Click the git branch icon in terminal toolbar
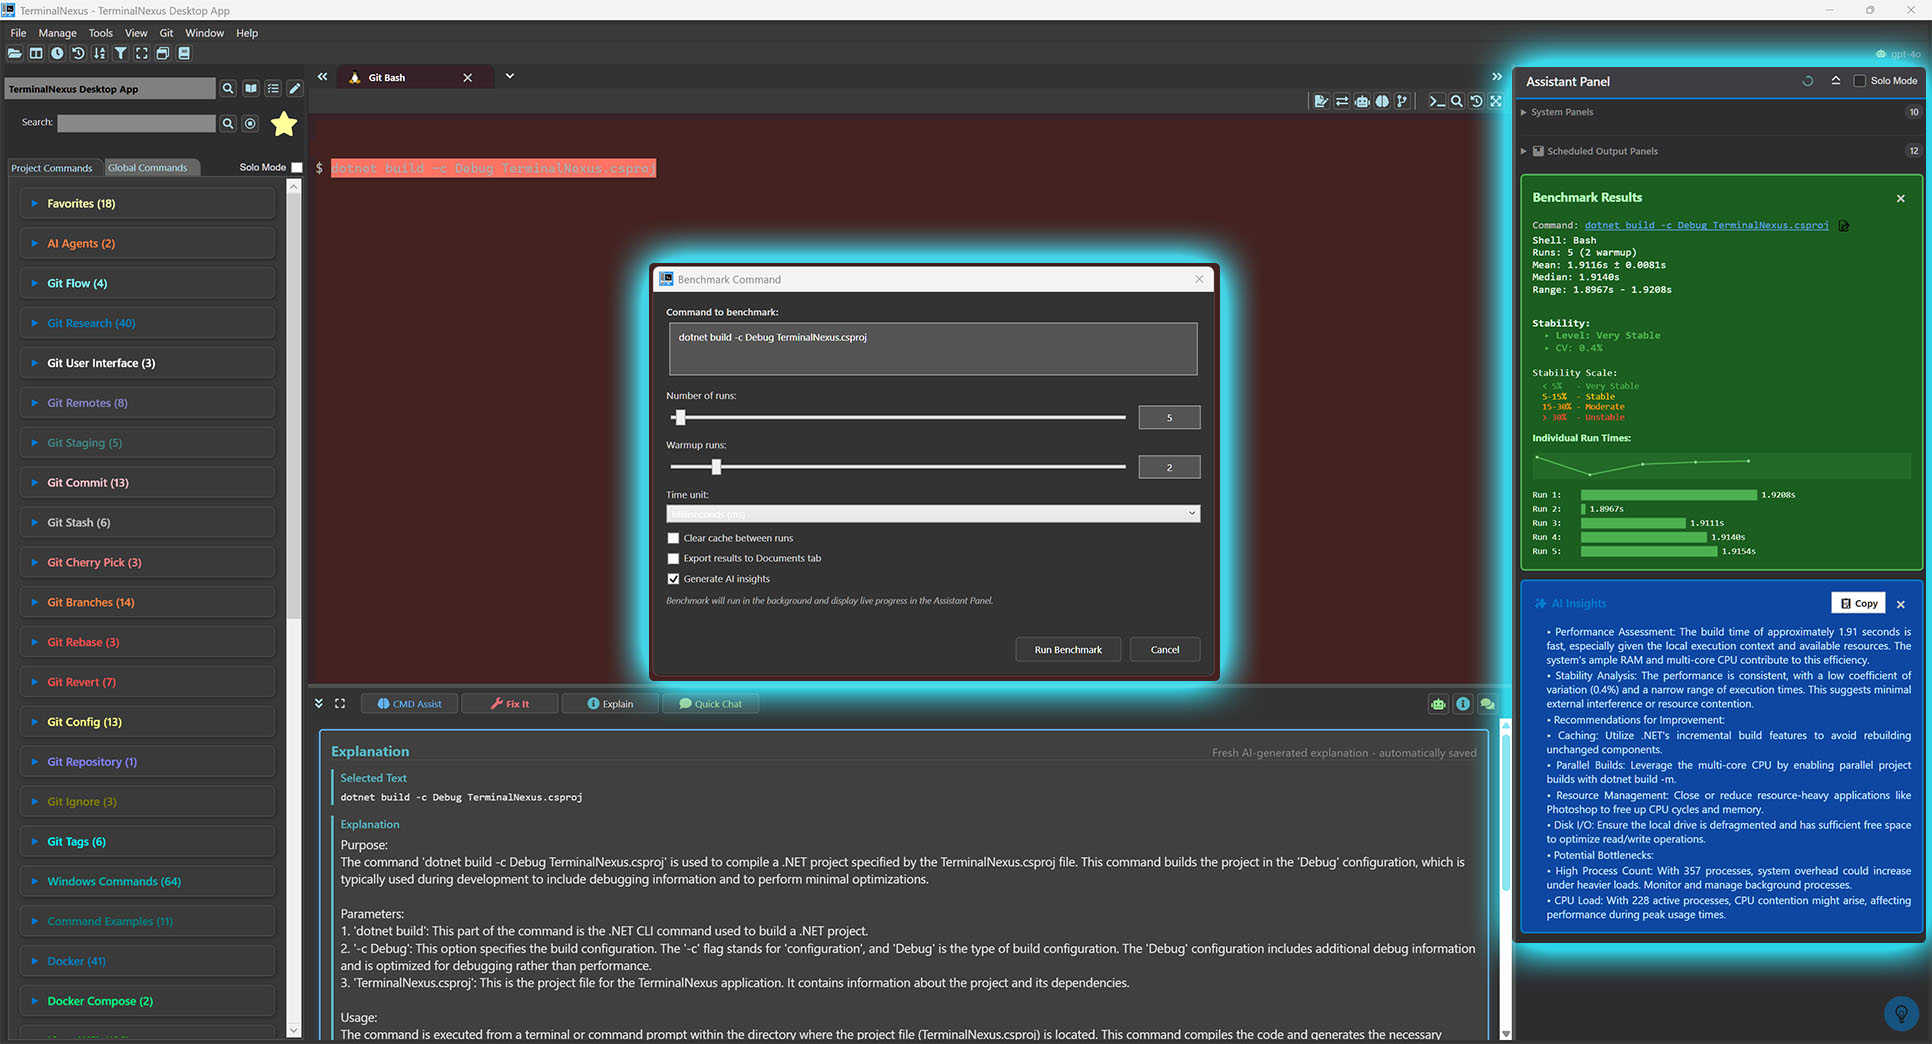Image resolution: width=1932 pixels, height=1044 pixels. [1402, 101]
